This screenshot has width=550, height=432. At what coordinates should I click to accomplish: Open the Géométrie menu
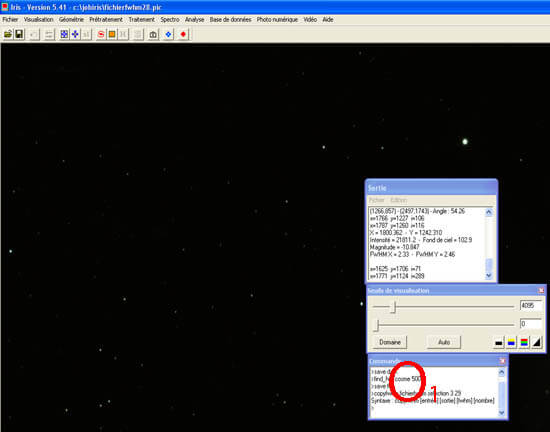tap(72, 20)
